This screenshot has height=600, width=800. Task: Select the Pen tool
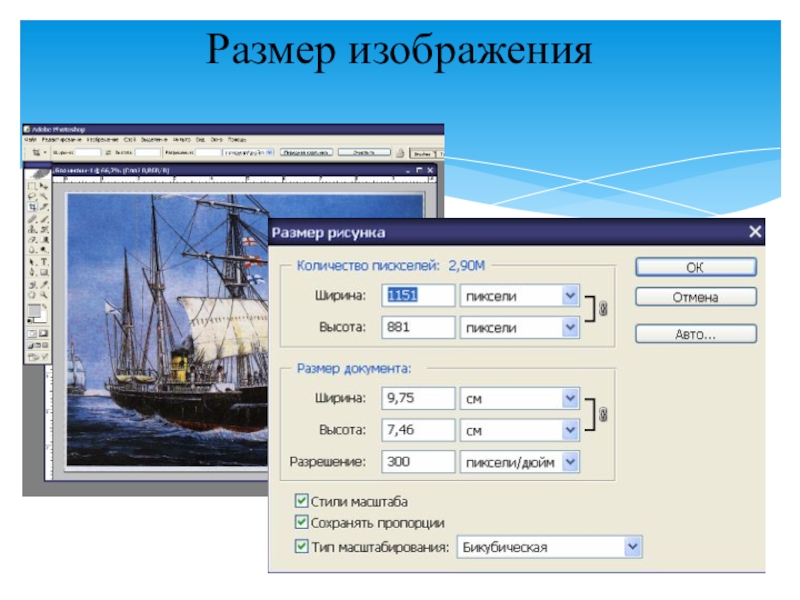[32, 272]
